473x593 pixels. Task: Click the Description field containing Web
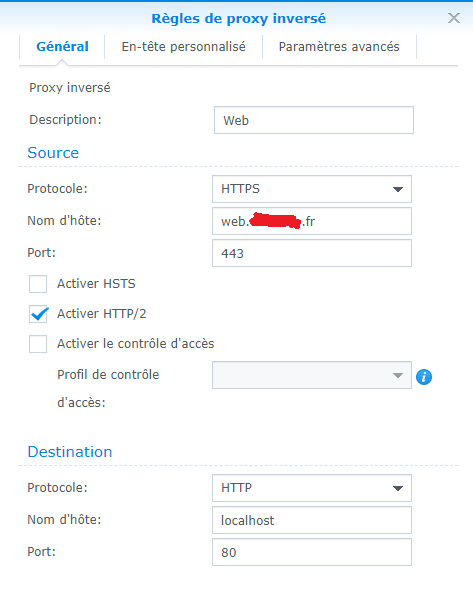pyautogui.click(x=314, y=120)
